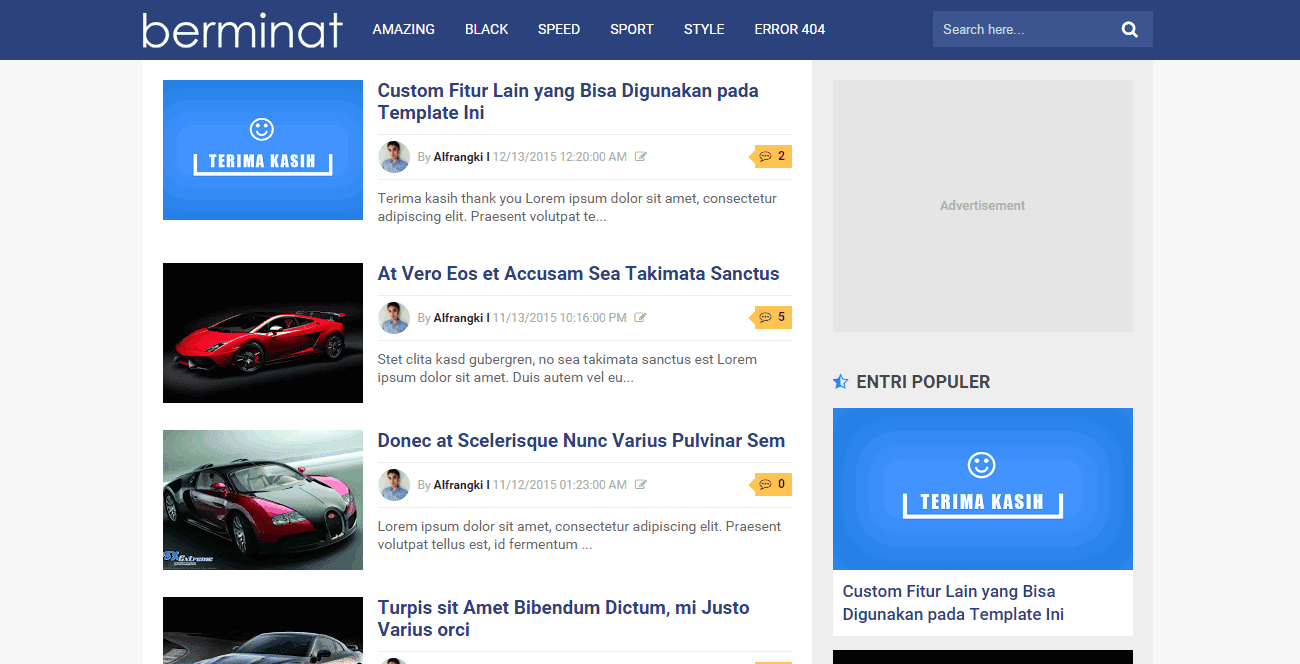Click the red Lamborghini thumbnail
The image size is (1300, 664).
coord(263,333)
